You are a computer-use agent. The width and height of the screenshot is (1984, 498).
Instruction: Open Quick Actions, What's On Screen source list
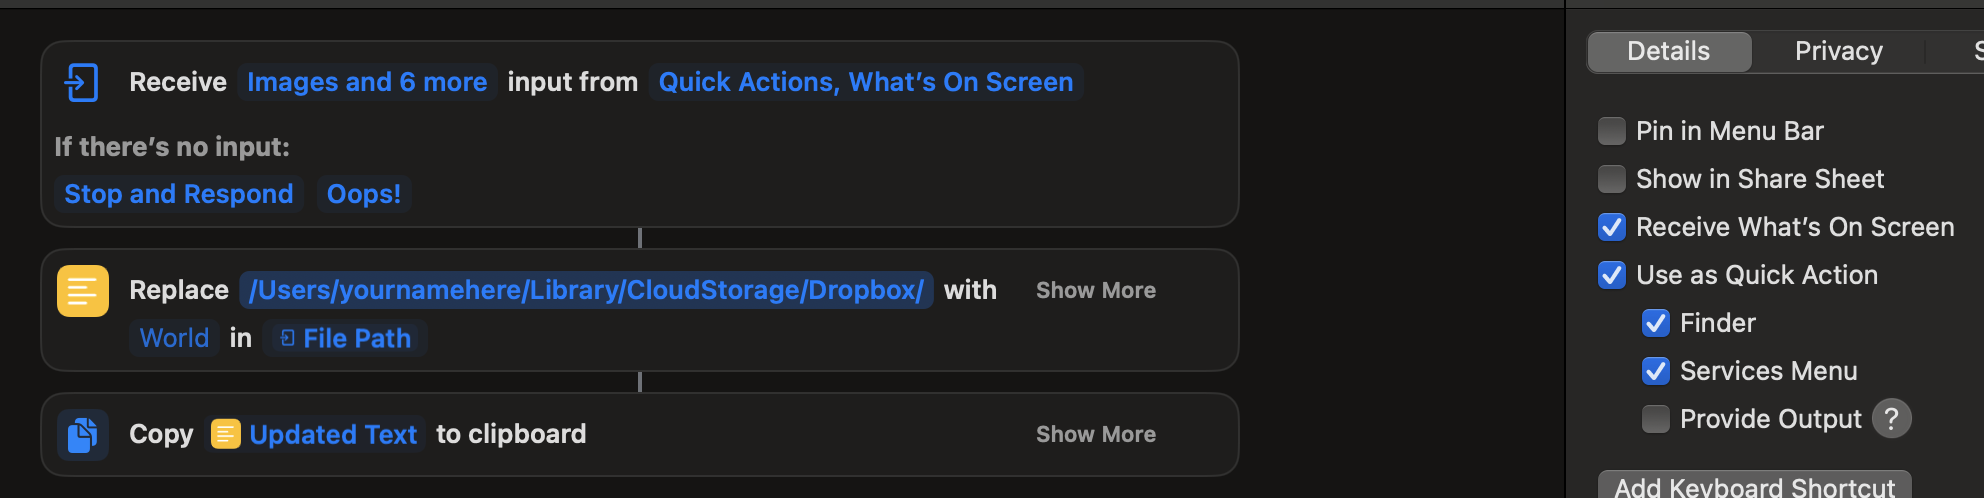865,82
